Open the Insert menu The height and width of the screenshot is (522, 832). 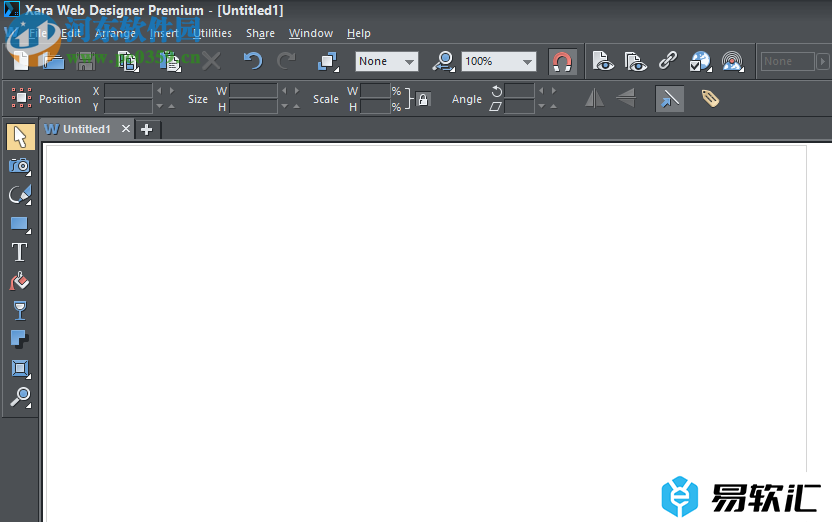164,33
